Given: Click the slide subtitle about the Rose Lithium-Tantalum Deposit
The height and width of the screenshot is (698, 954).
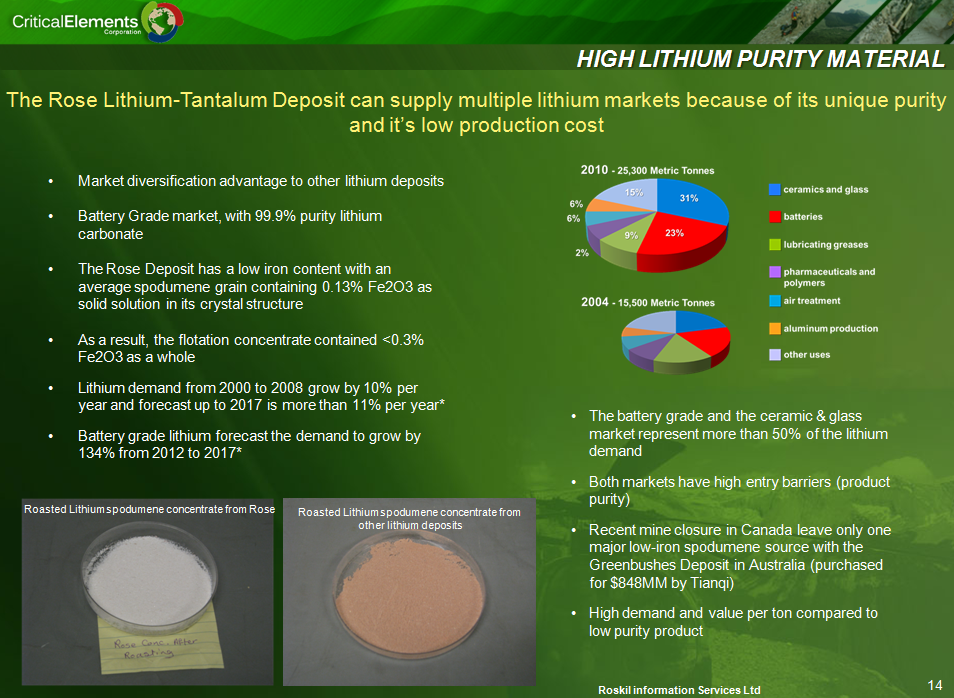Looking at the screenshot, I should tap(476, 112).
